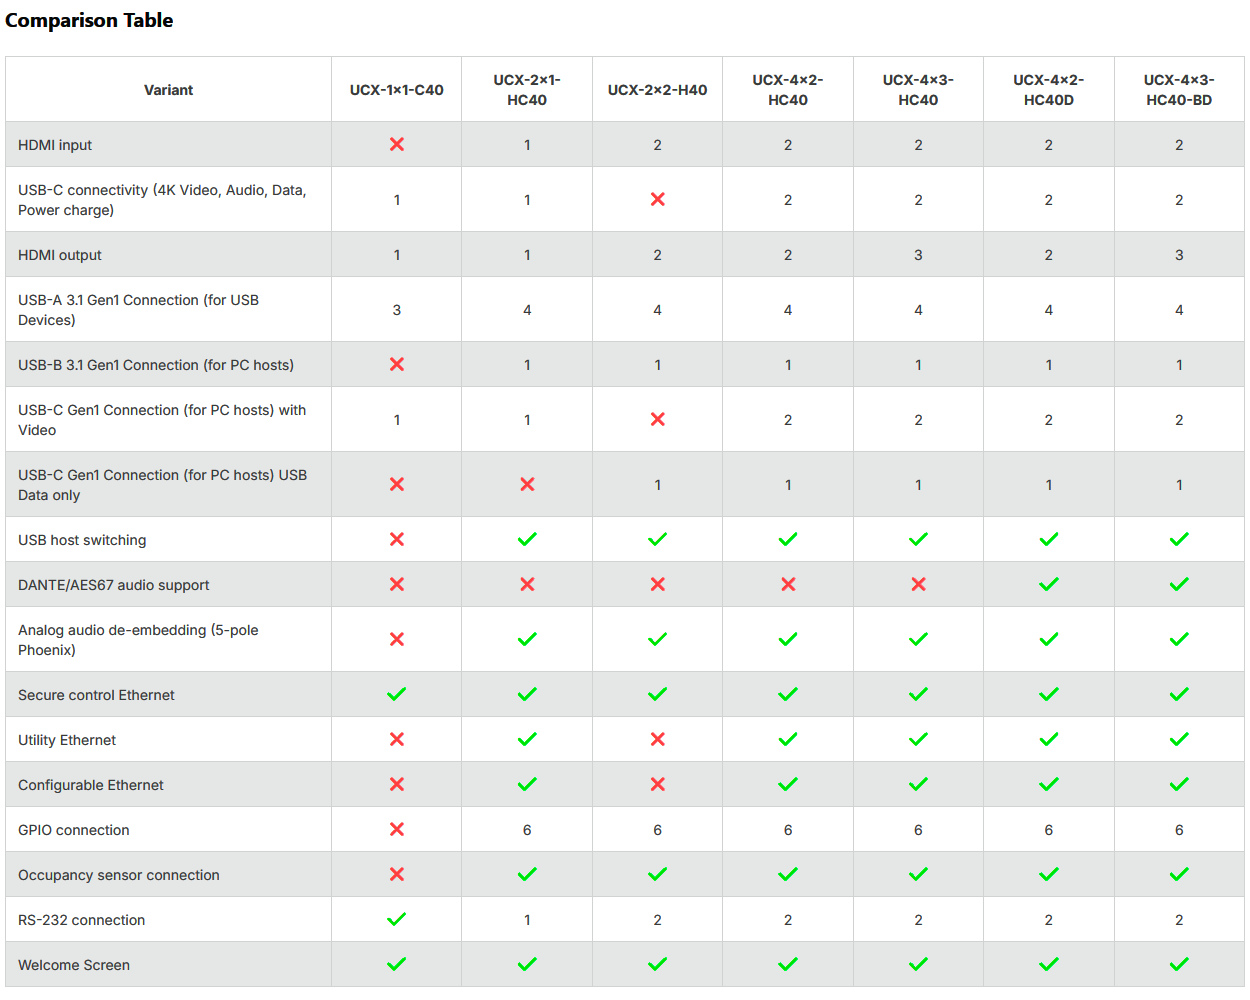The height and width of the screenshot is (1000, 1250).
Task: Click the HDMI output row label
Action: coord(60,255)
